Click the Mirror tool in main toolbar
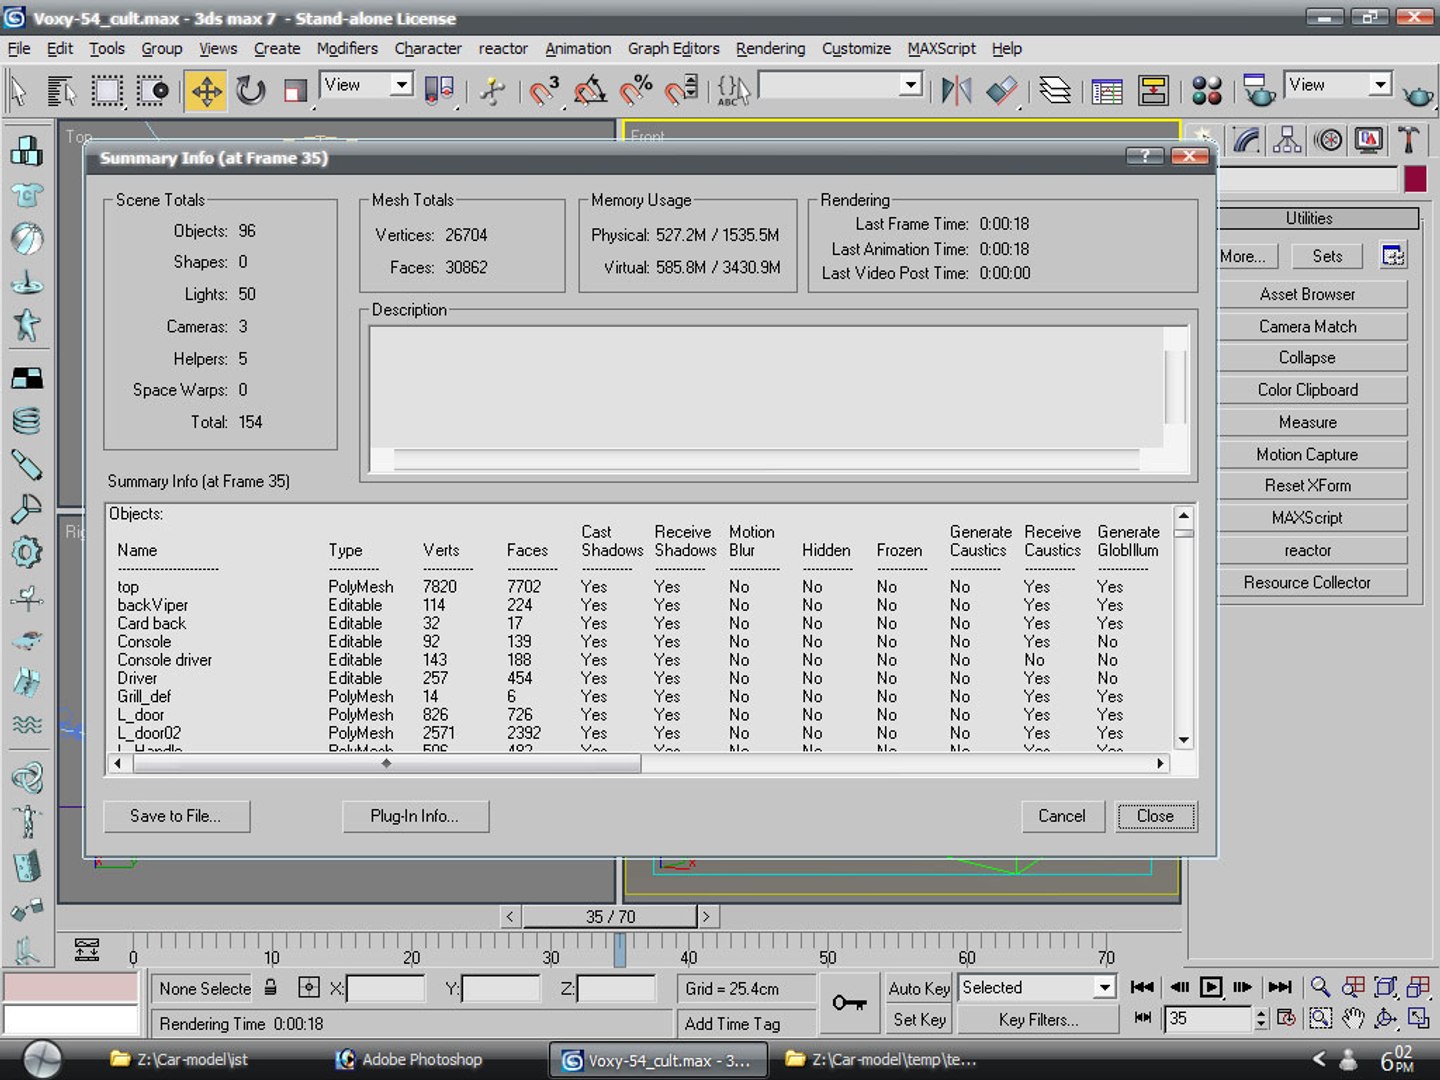Viewport: 1440px width, 1080px height. 956,91
